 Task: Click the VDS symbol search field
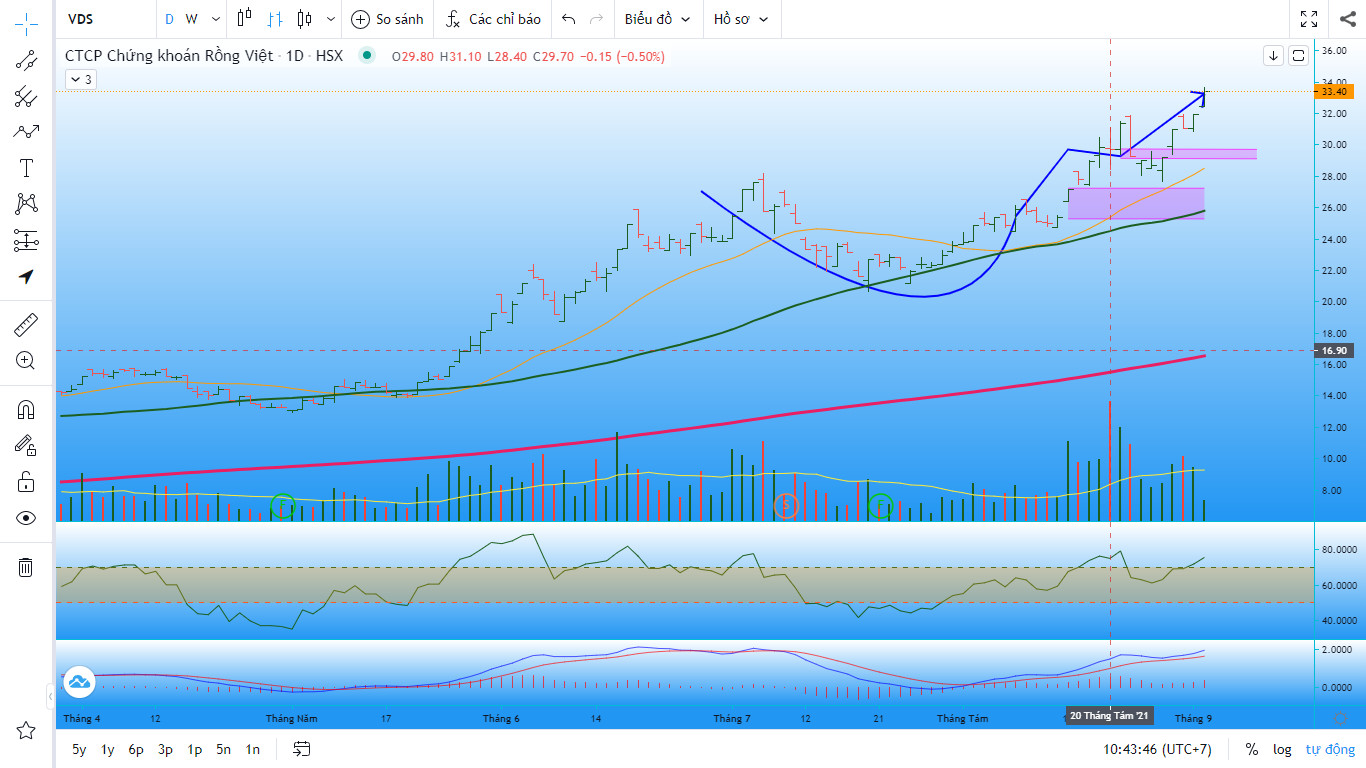105,19
